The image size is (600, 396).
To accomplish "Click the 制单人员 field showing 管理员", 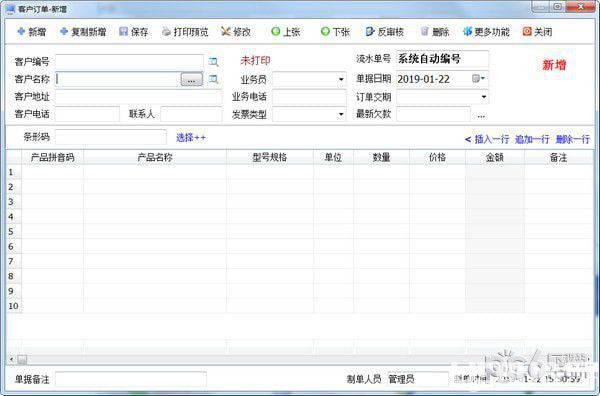I will (x=418, y=379).
